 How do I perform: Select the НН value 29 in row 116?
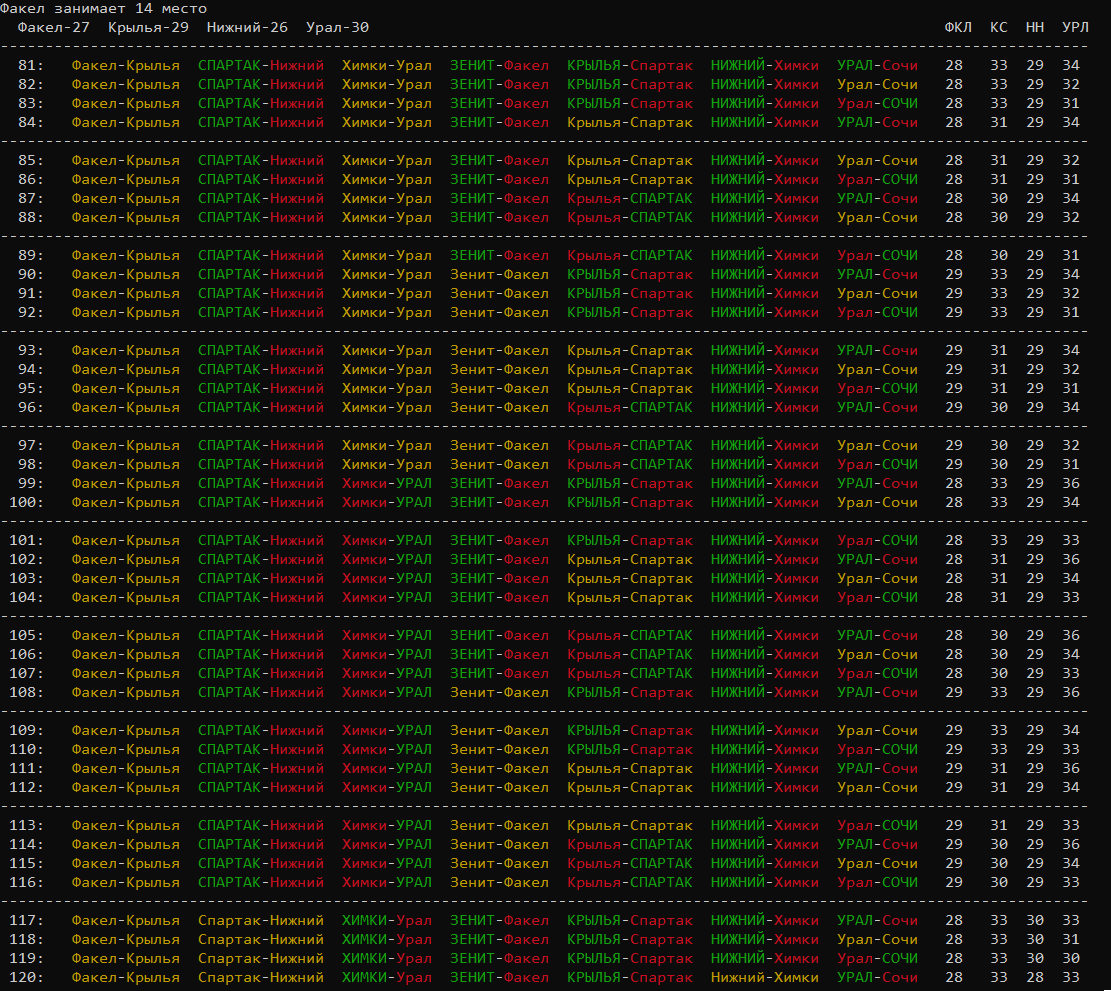1035,883
